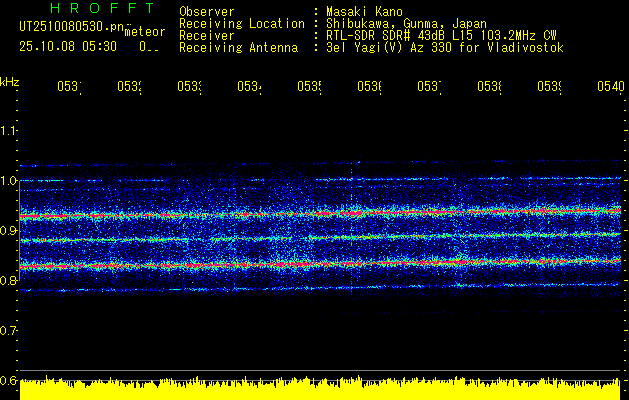Click the yellow noise level graph

[x=320, y=388]
